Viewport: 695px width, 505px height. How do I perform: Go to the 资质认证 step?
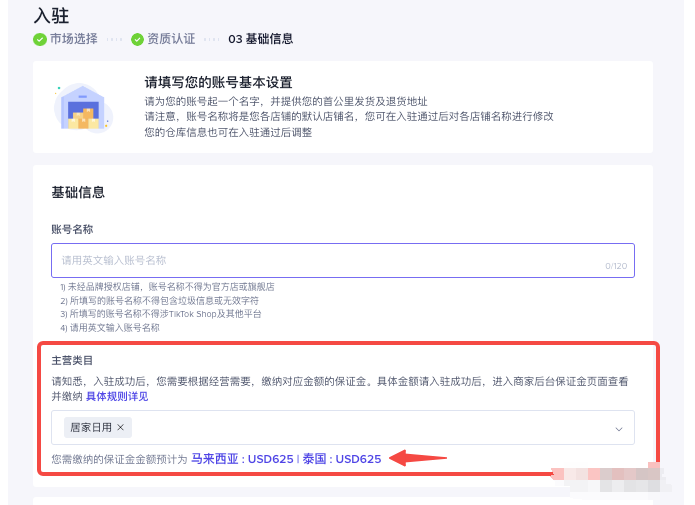pos(171,39)
